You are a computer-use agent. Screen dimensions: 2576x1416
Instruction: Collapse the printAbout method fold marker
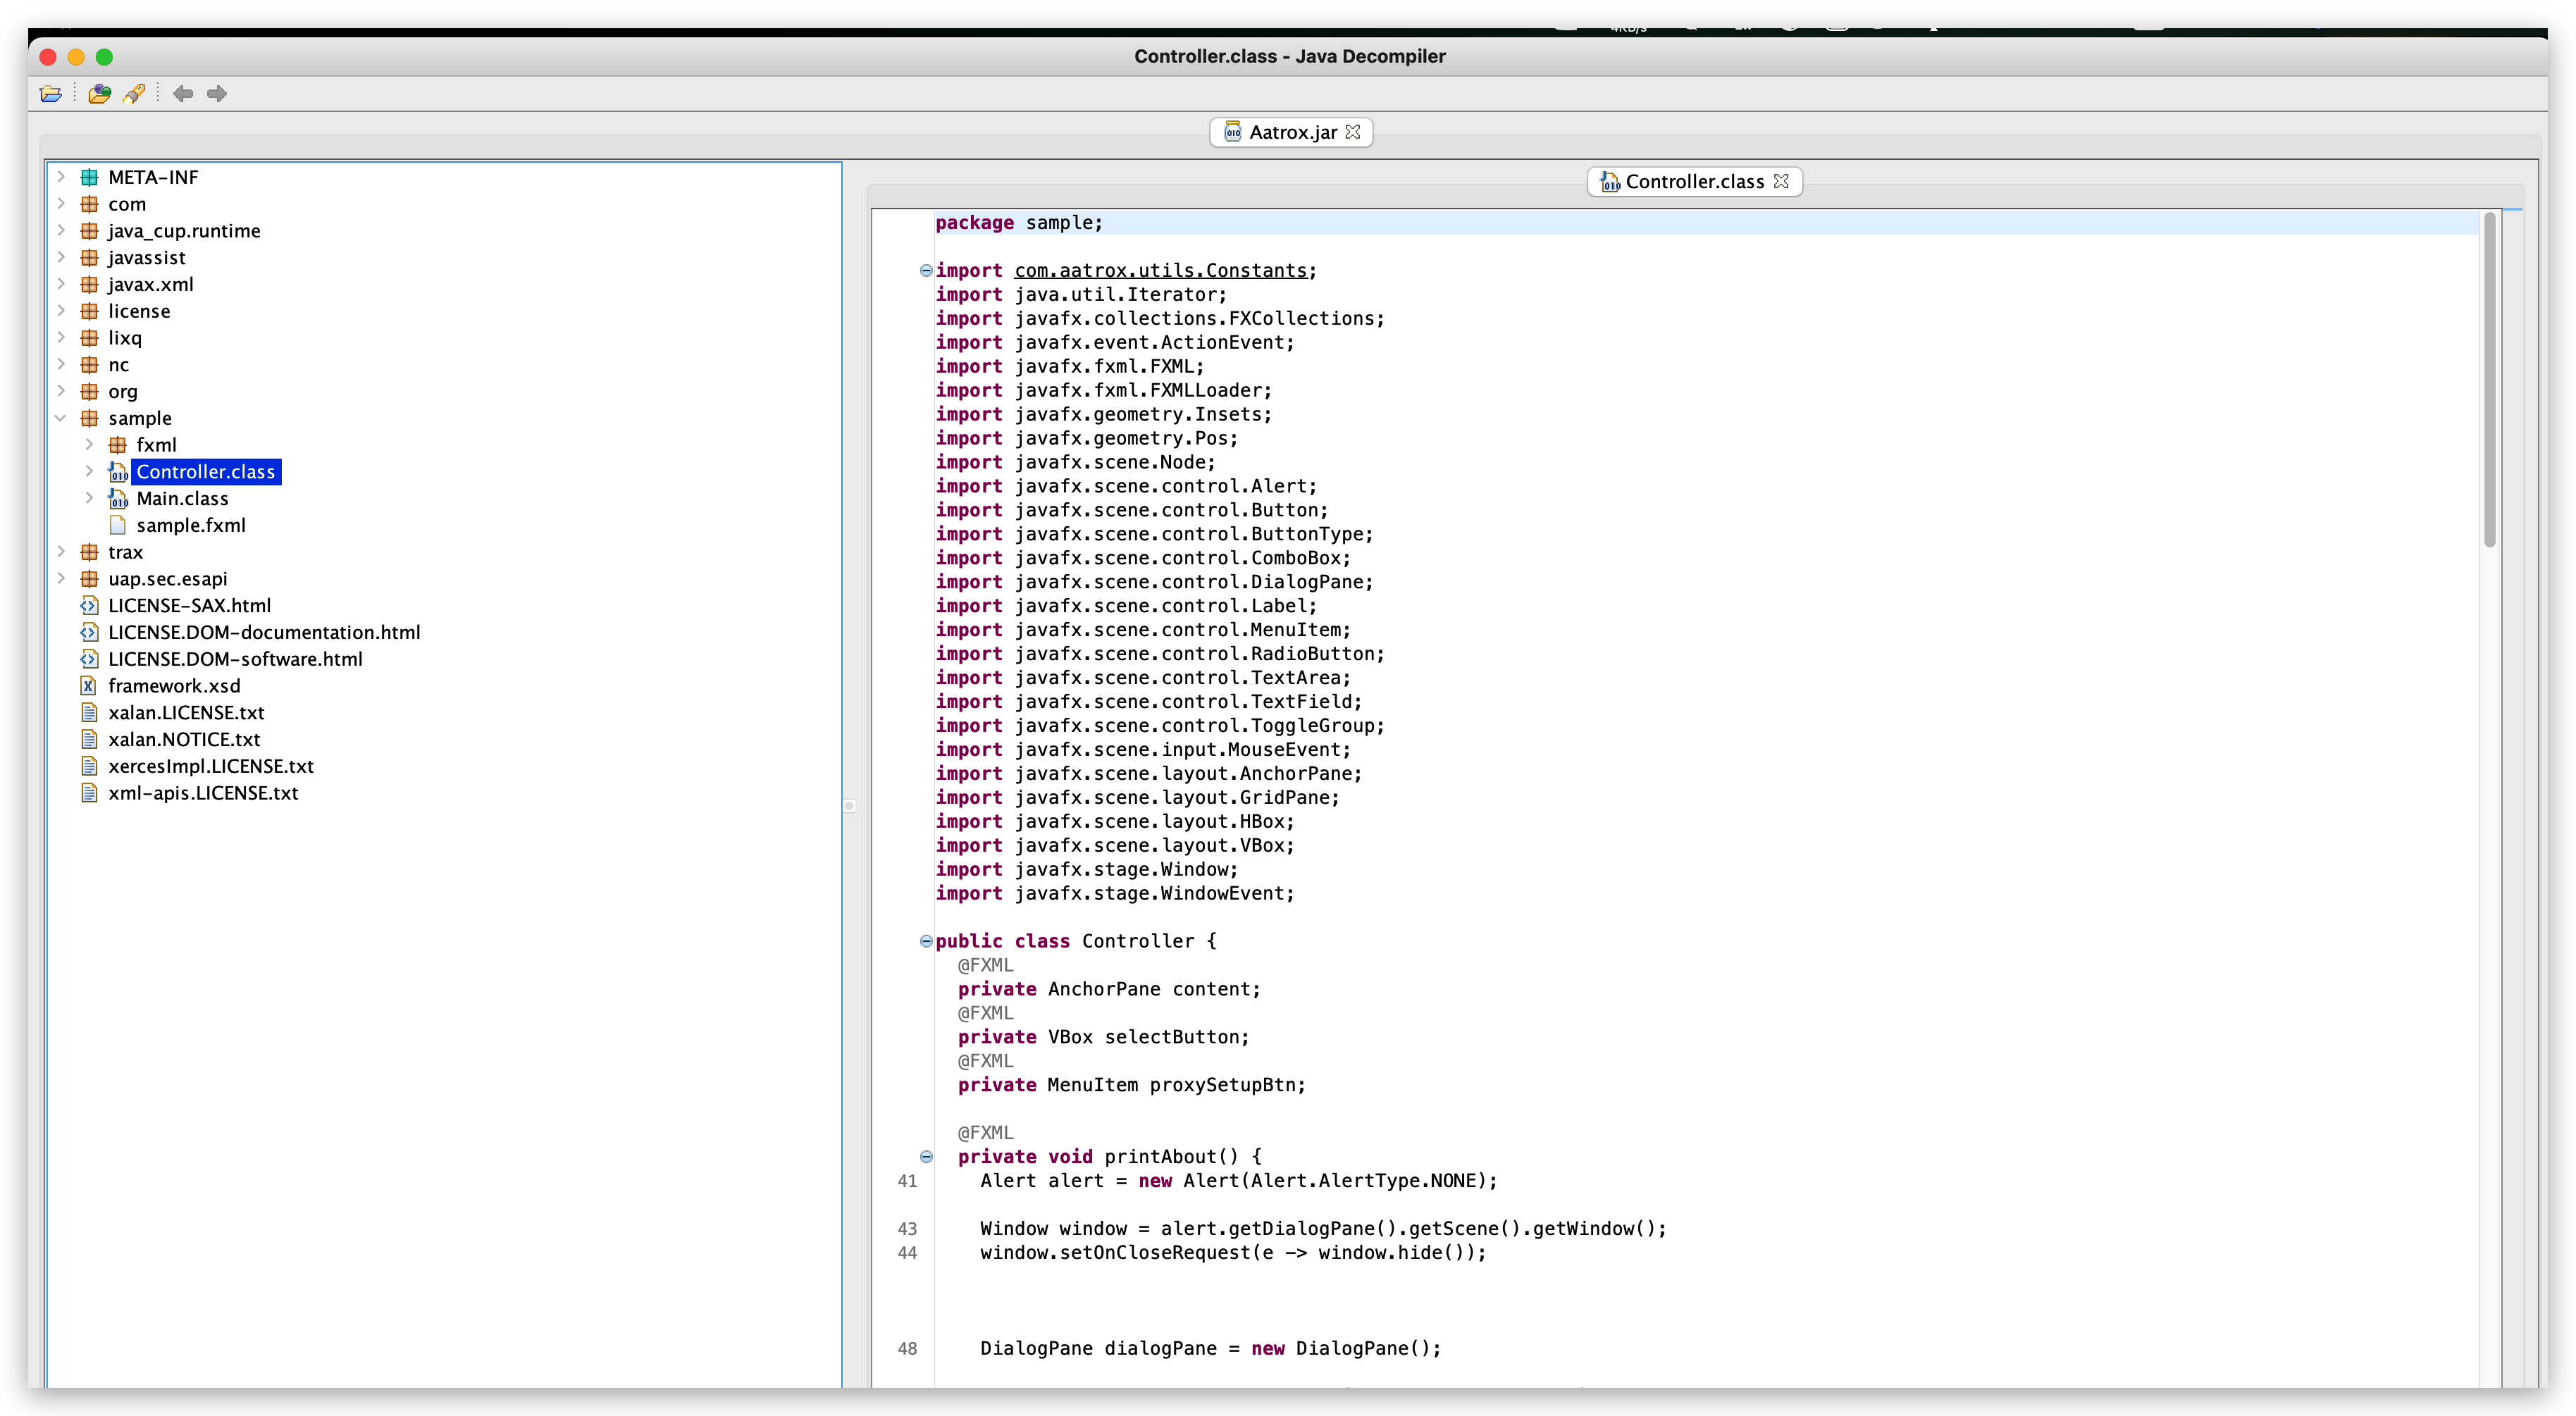coord(926,1157)
